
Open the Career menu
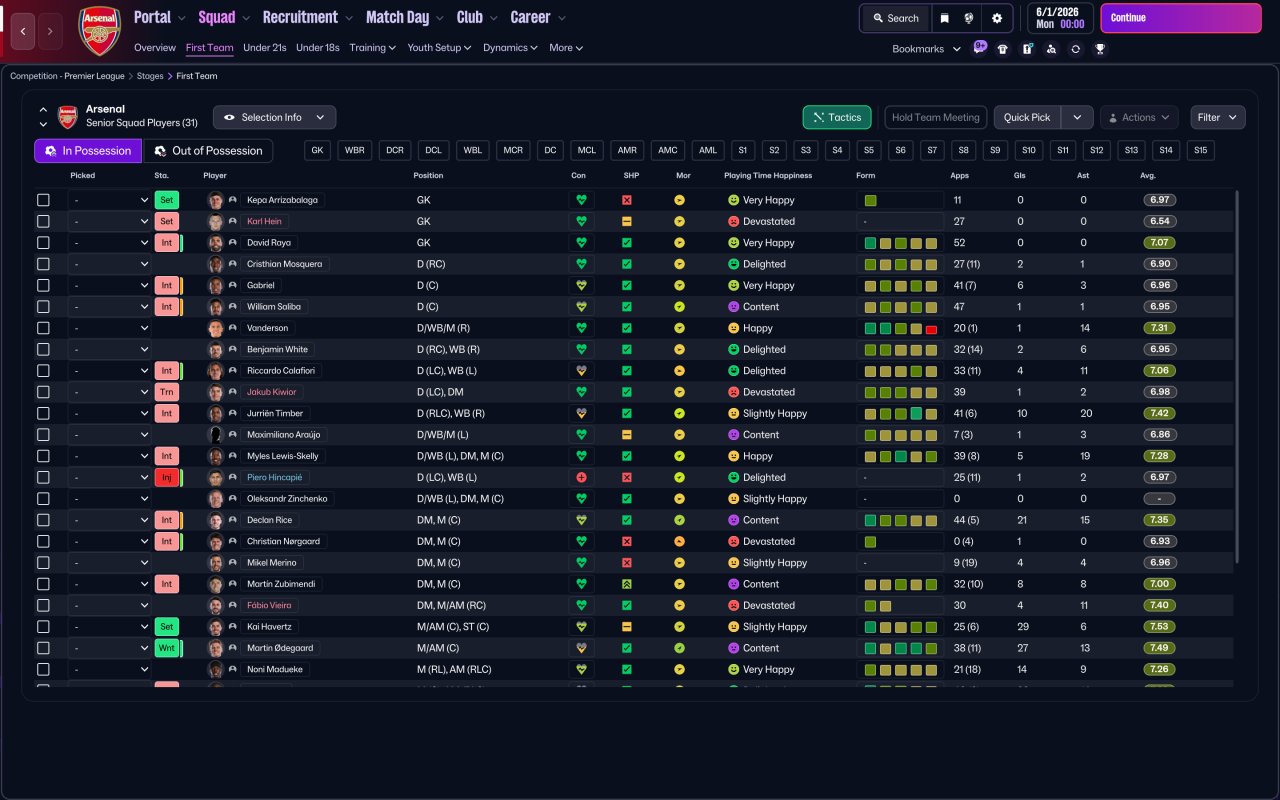click(538, 17)
